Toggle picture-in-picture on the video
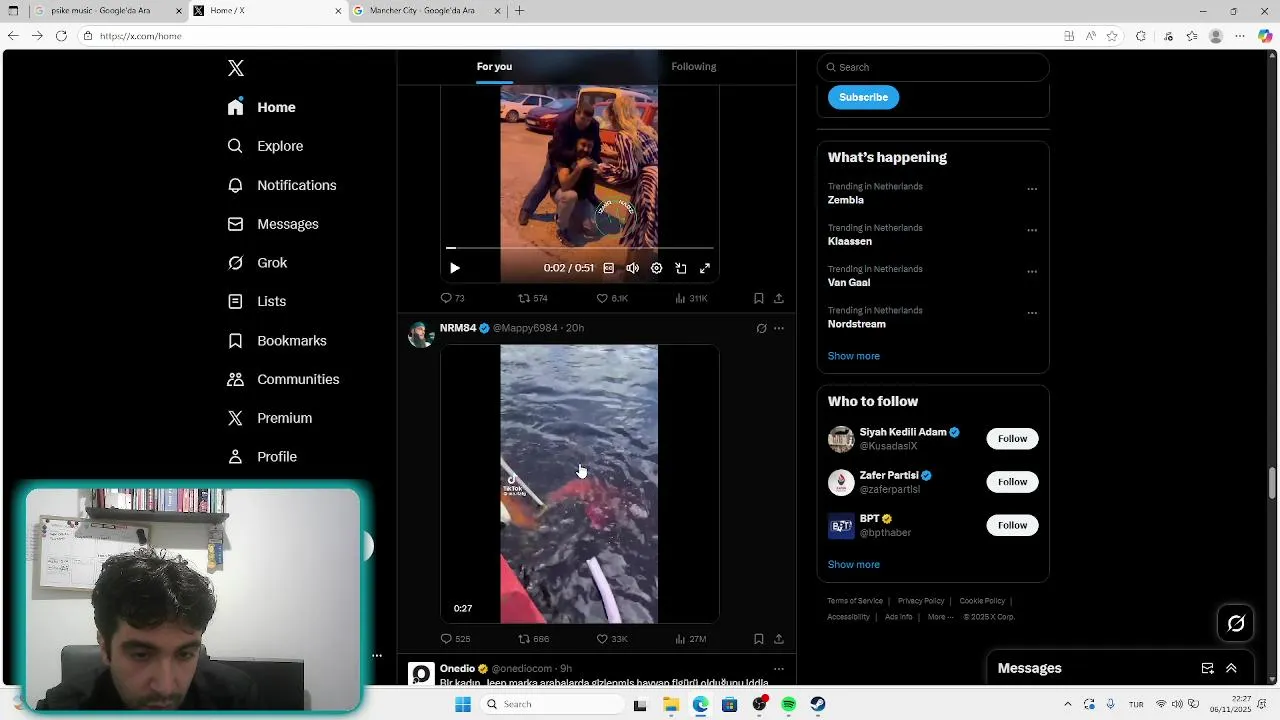The height and width of the screenshot is (720, 1280). pos(681,268)
